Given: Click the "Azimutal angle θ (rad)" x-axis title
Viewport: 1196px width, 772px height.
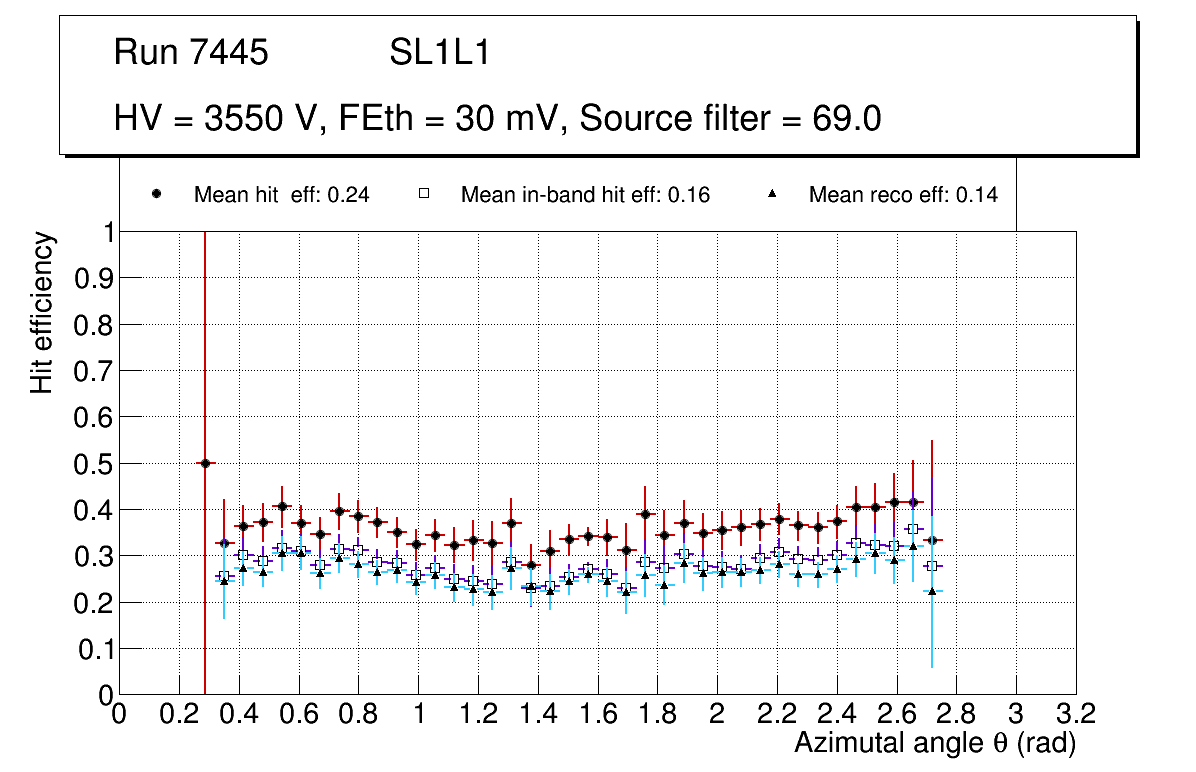Looking at the screenshot, I should (934, 743).
